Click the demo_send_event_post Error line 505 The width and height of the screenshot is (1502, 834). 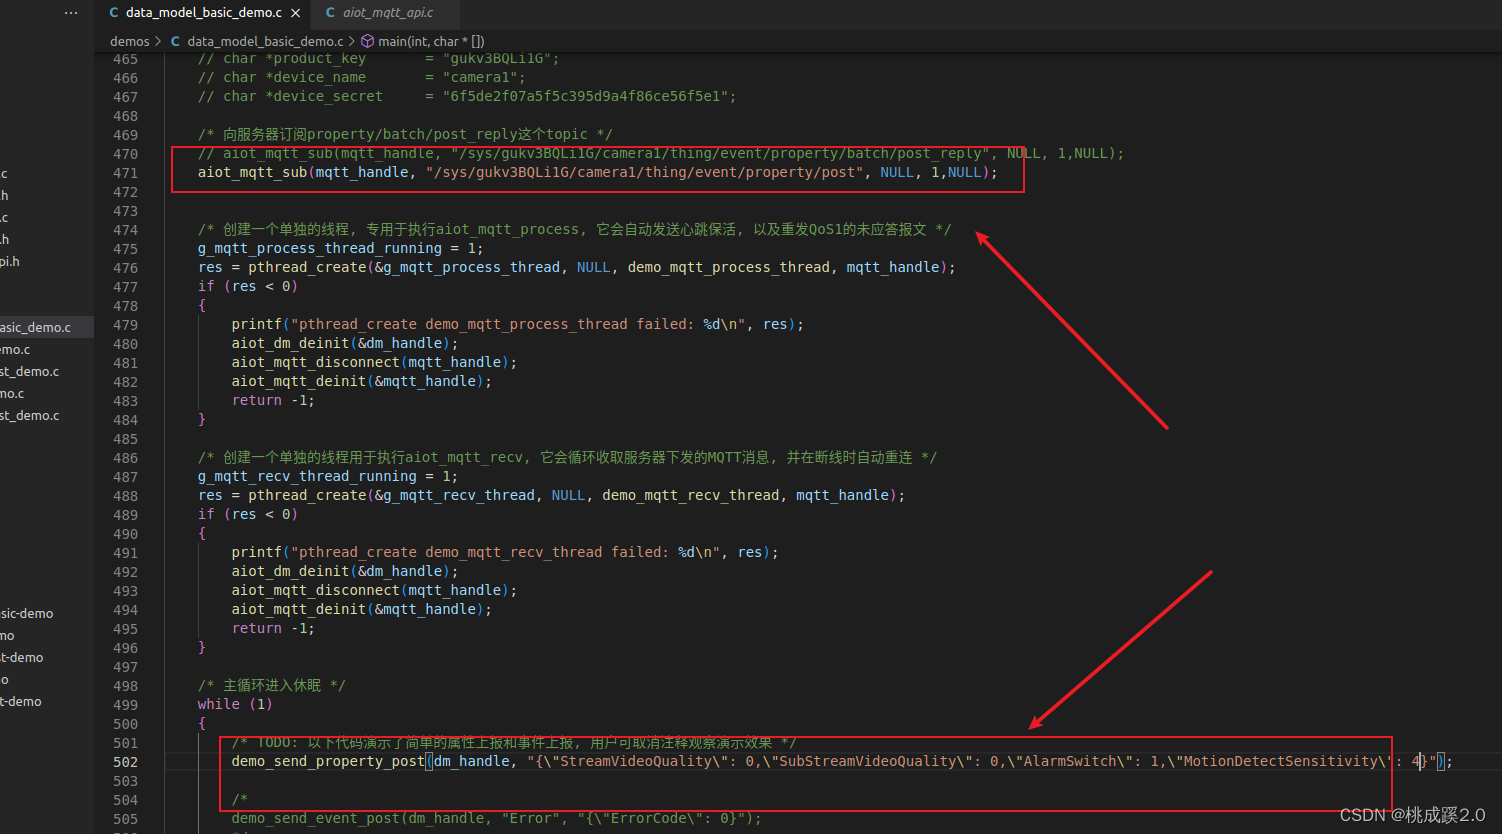click(497, 819)
